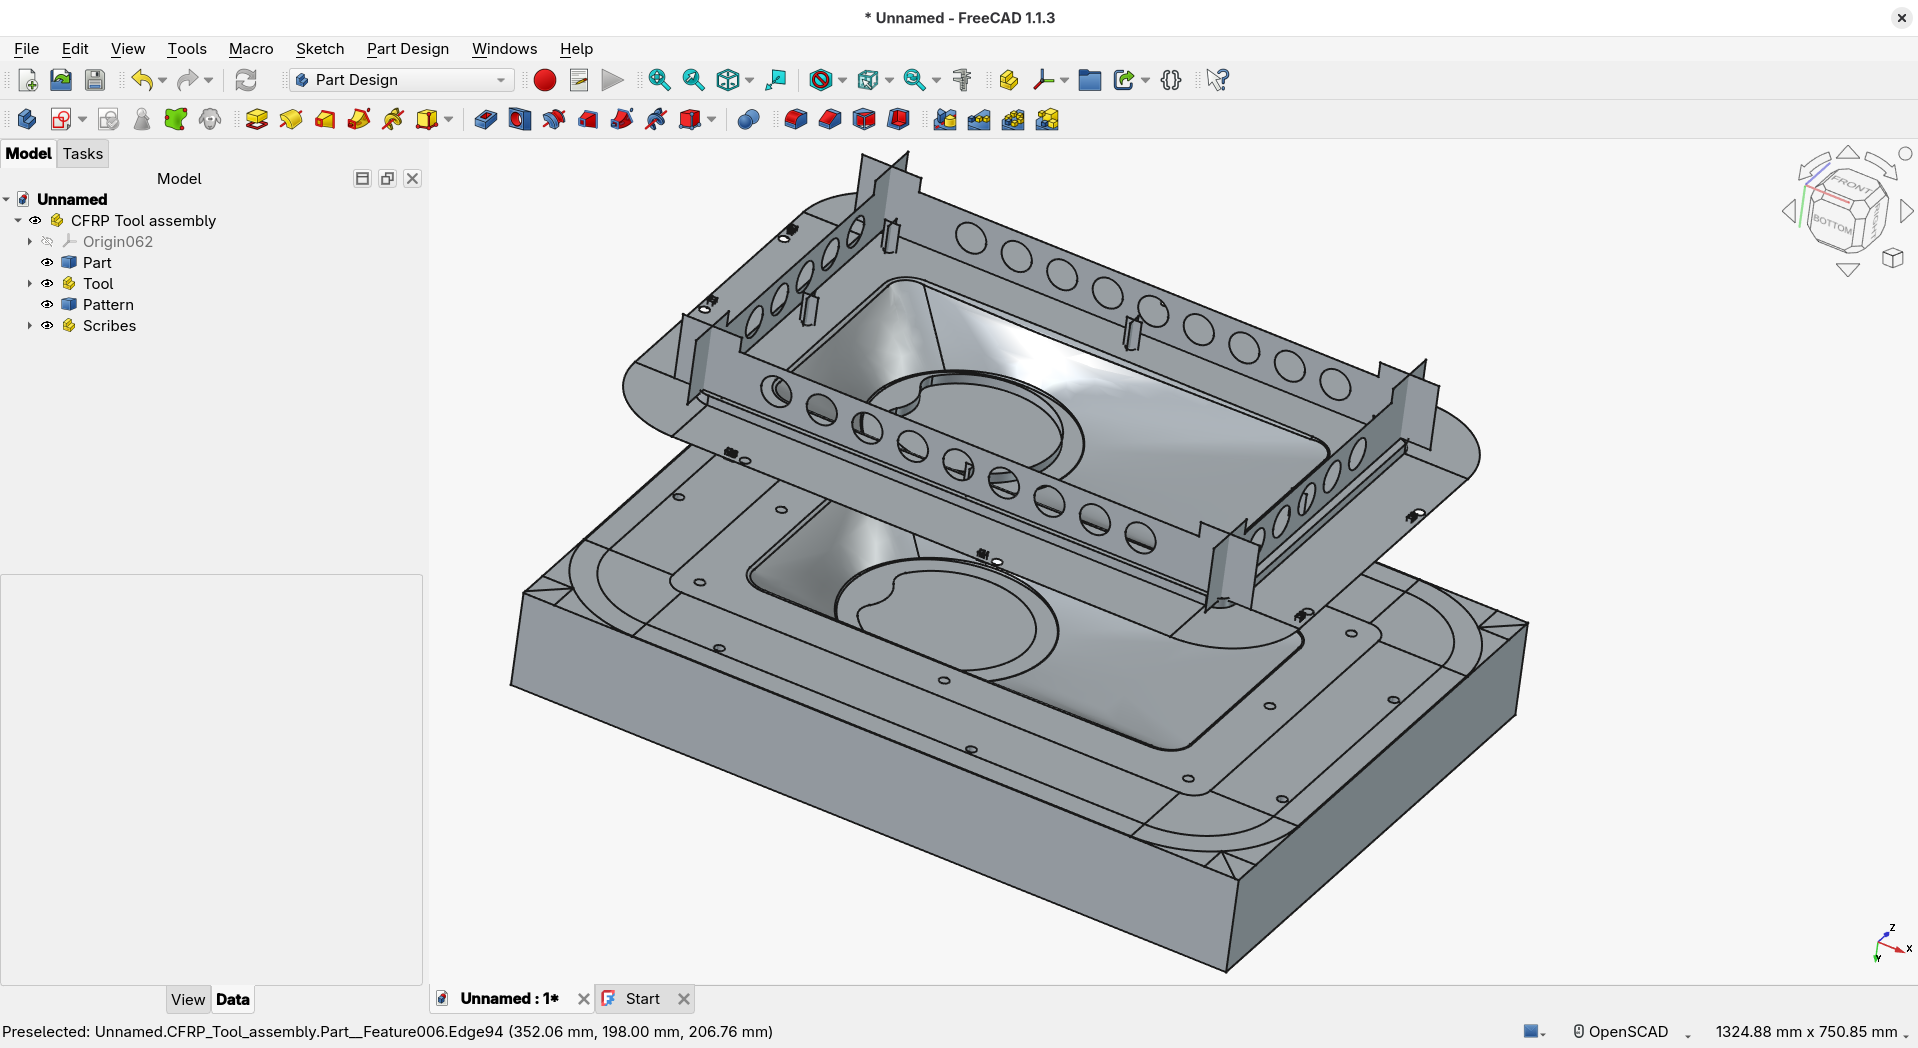Select the Additive Loft tool

[x=325, y=120]
